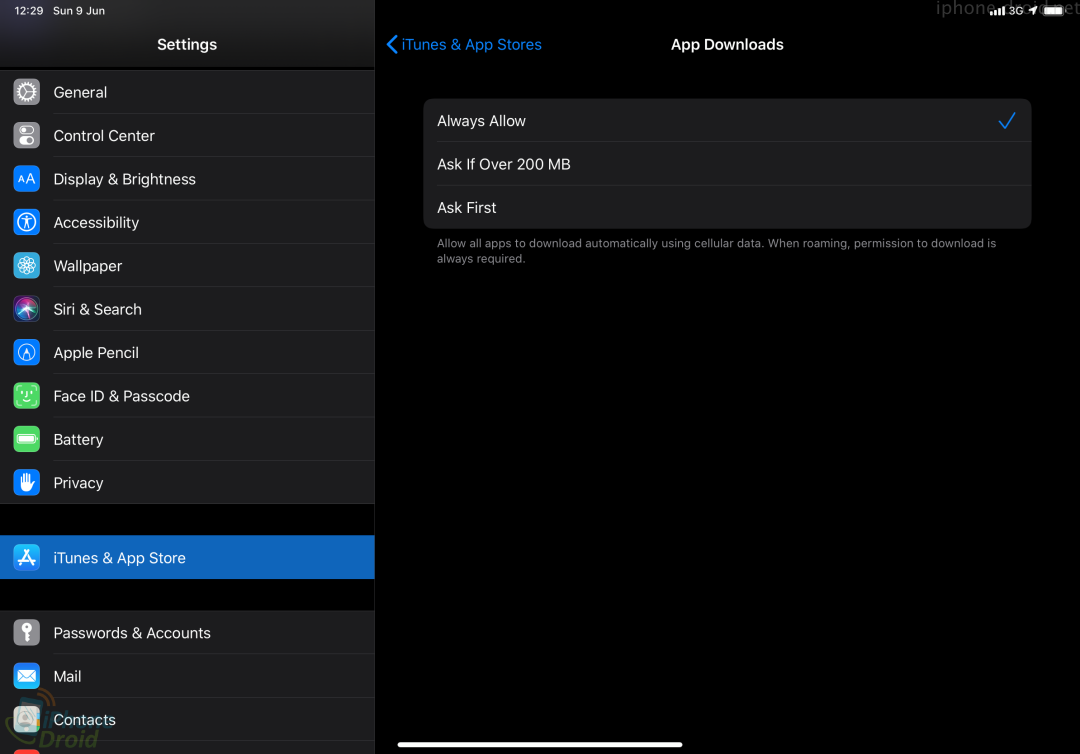
Task: Click the battery indicator in status bar
Action: tap(1053, 10)
